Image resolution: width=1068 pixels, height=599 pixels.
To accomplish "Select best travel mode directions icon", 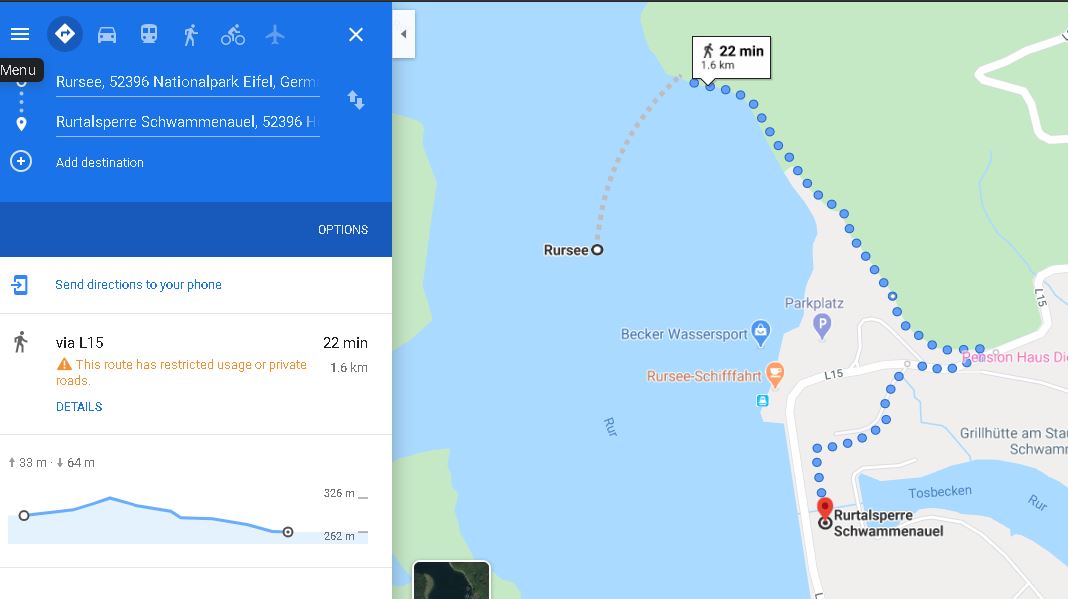I will tap(65, 33).
